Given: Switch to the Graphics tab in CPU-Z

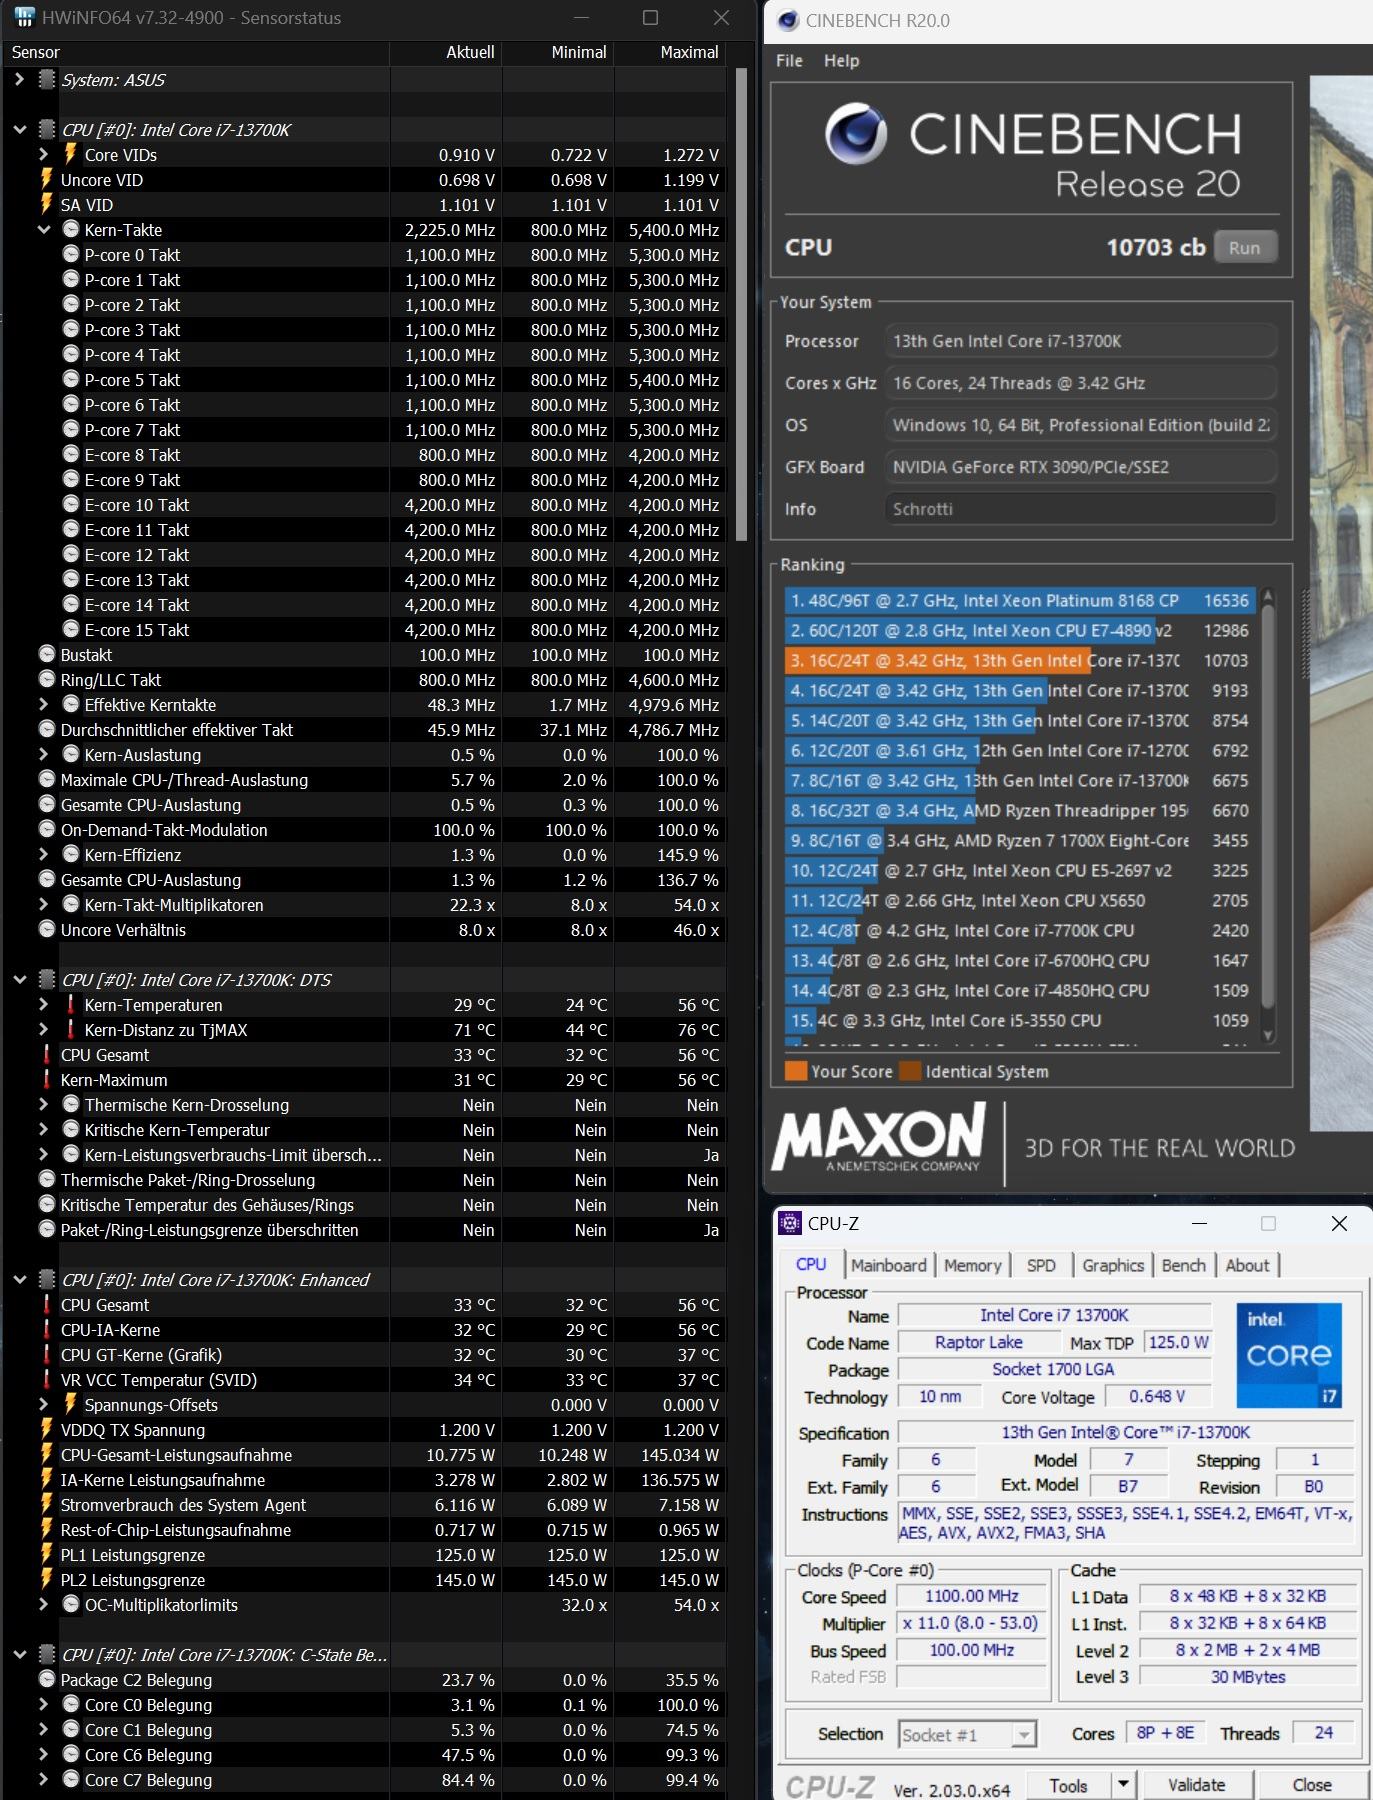Looking at the screenshot, I should (x=1113, y=1265).
